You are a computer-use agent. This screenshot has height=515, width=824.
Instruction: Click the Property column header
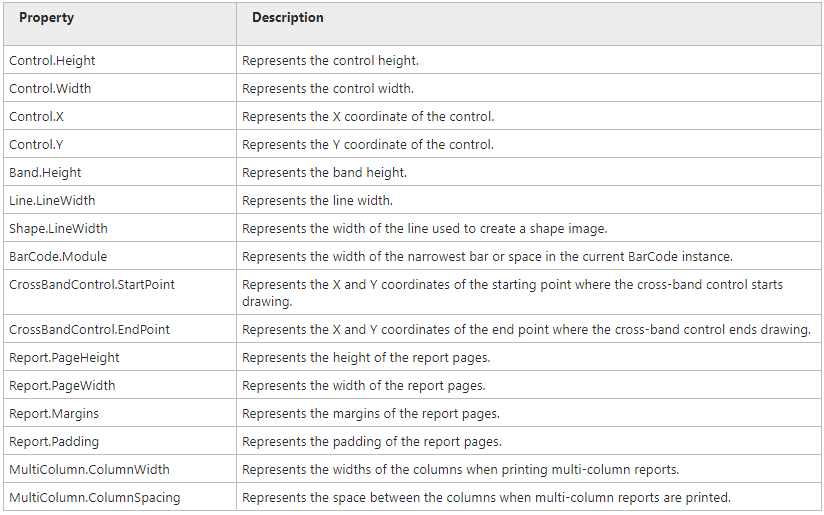(x=46, y=18)
